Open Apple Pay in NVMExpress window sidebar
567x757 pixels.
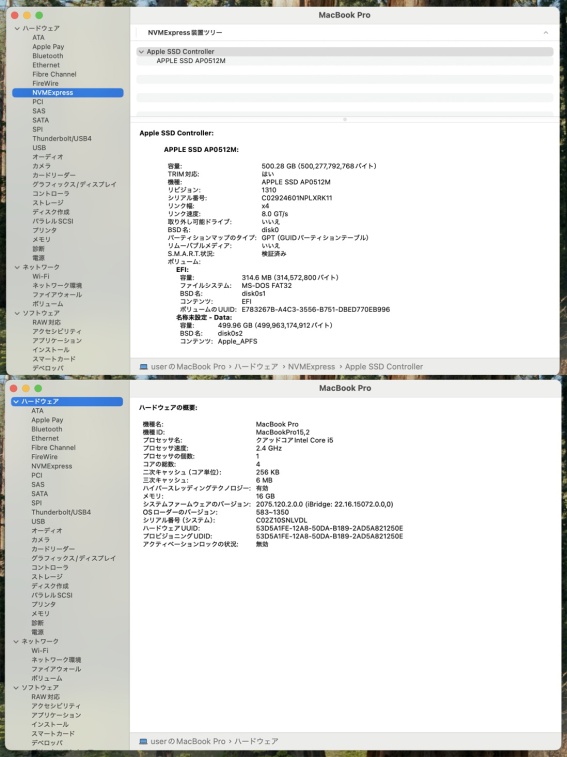coord(48,47)
